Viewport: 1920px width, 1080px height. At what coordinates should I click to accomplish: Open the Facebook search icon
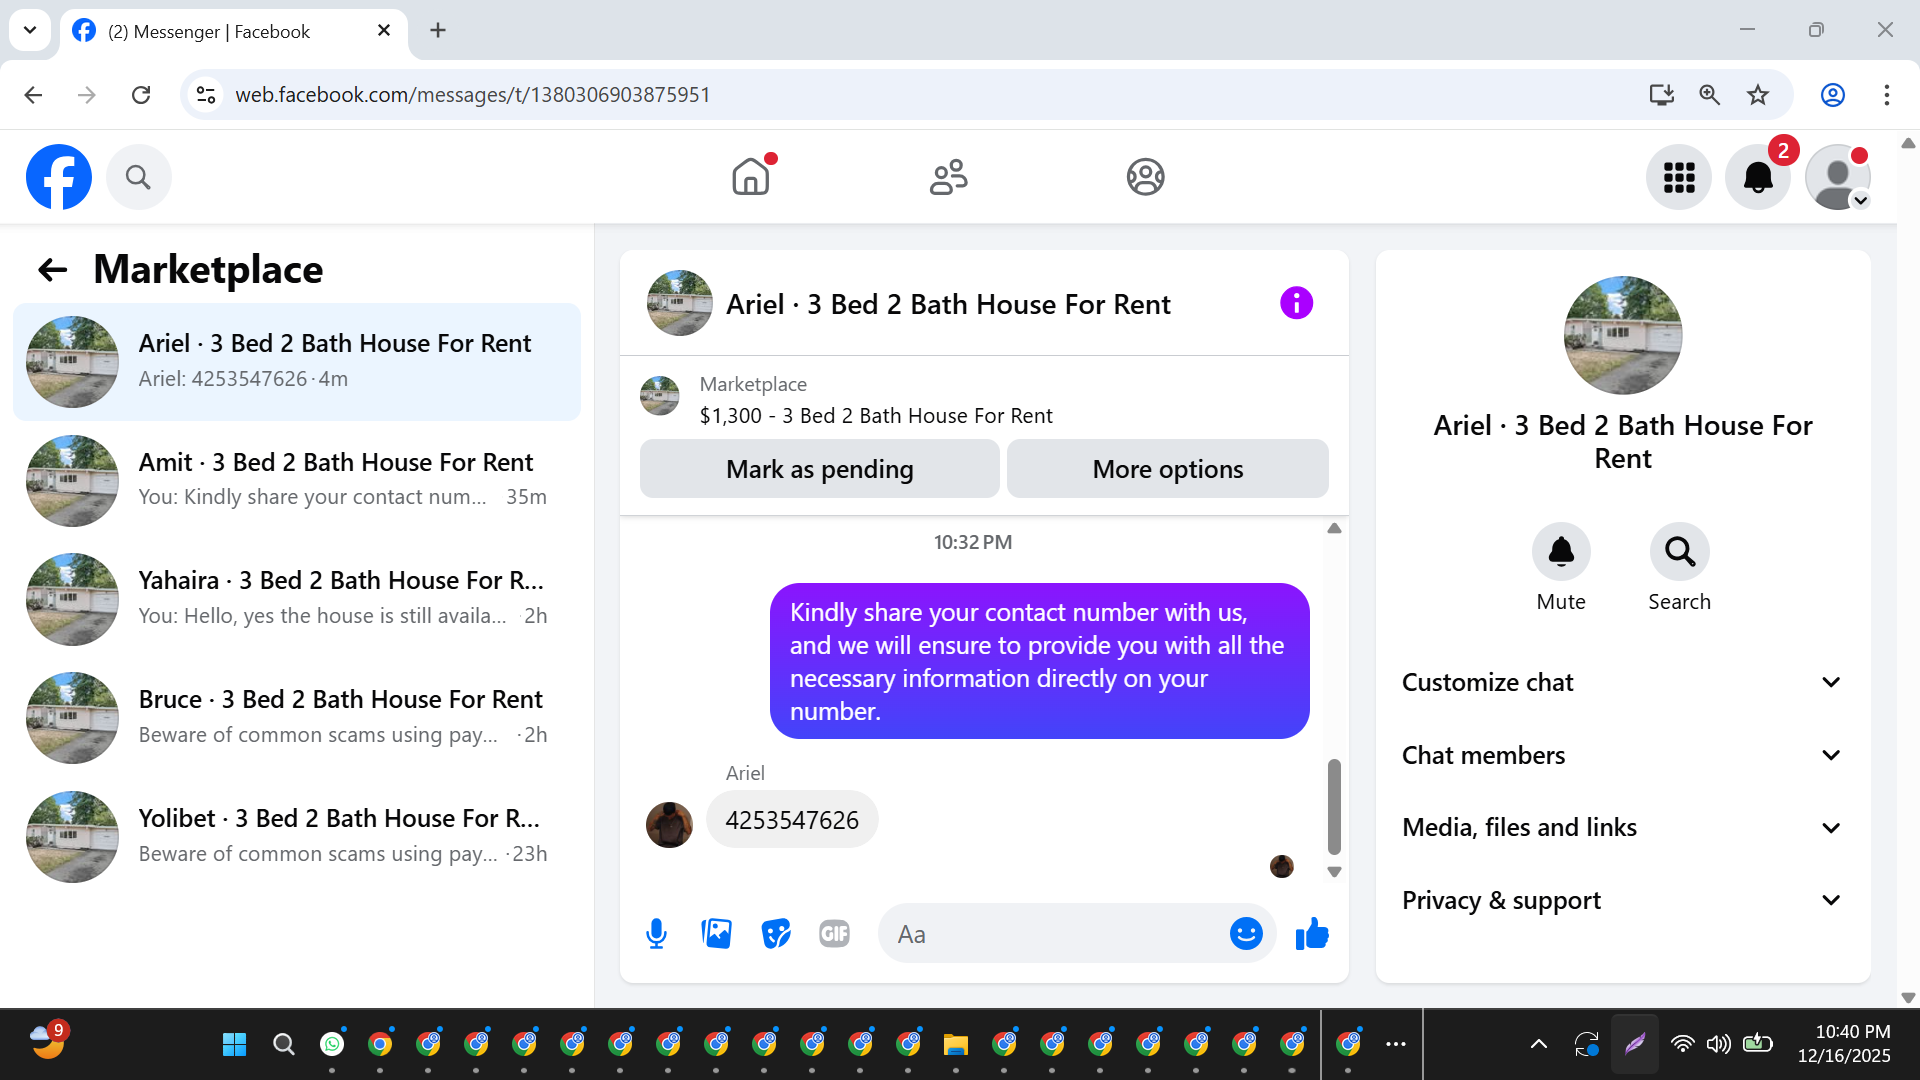click(138, 177)
